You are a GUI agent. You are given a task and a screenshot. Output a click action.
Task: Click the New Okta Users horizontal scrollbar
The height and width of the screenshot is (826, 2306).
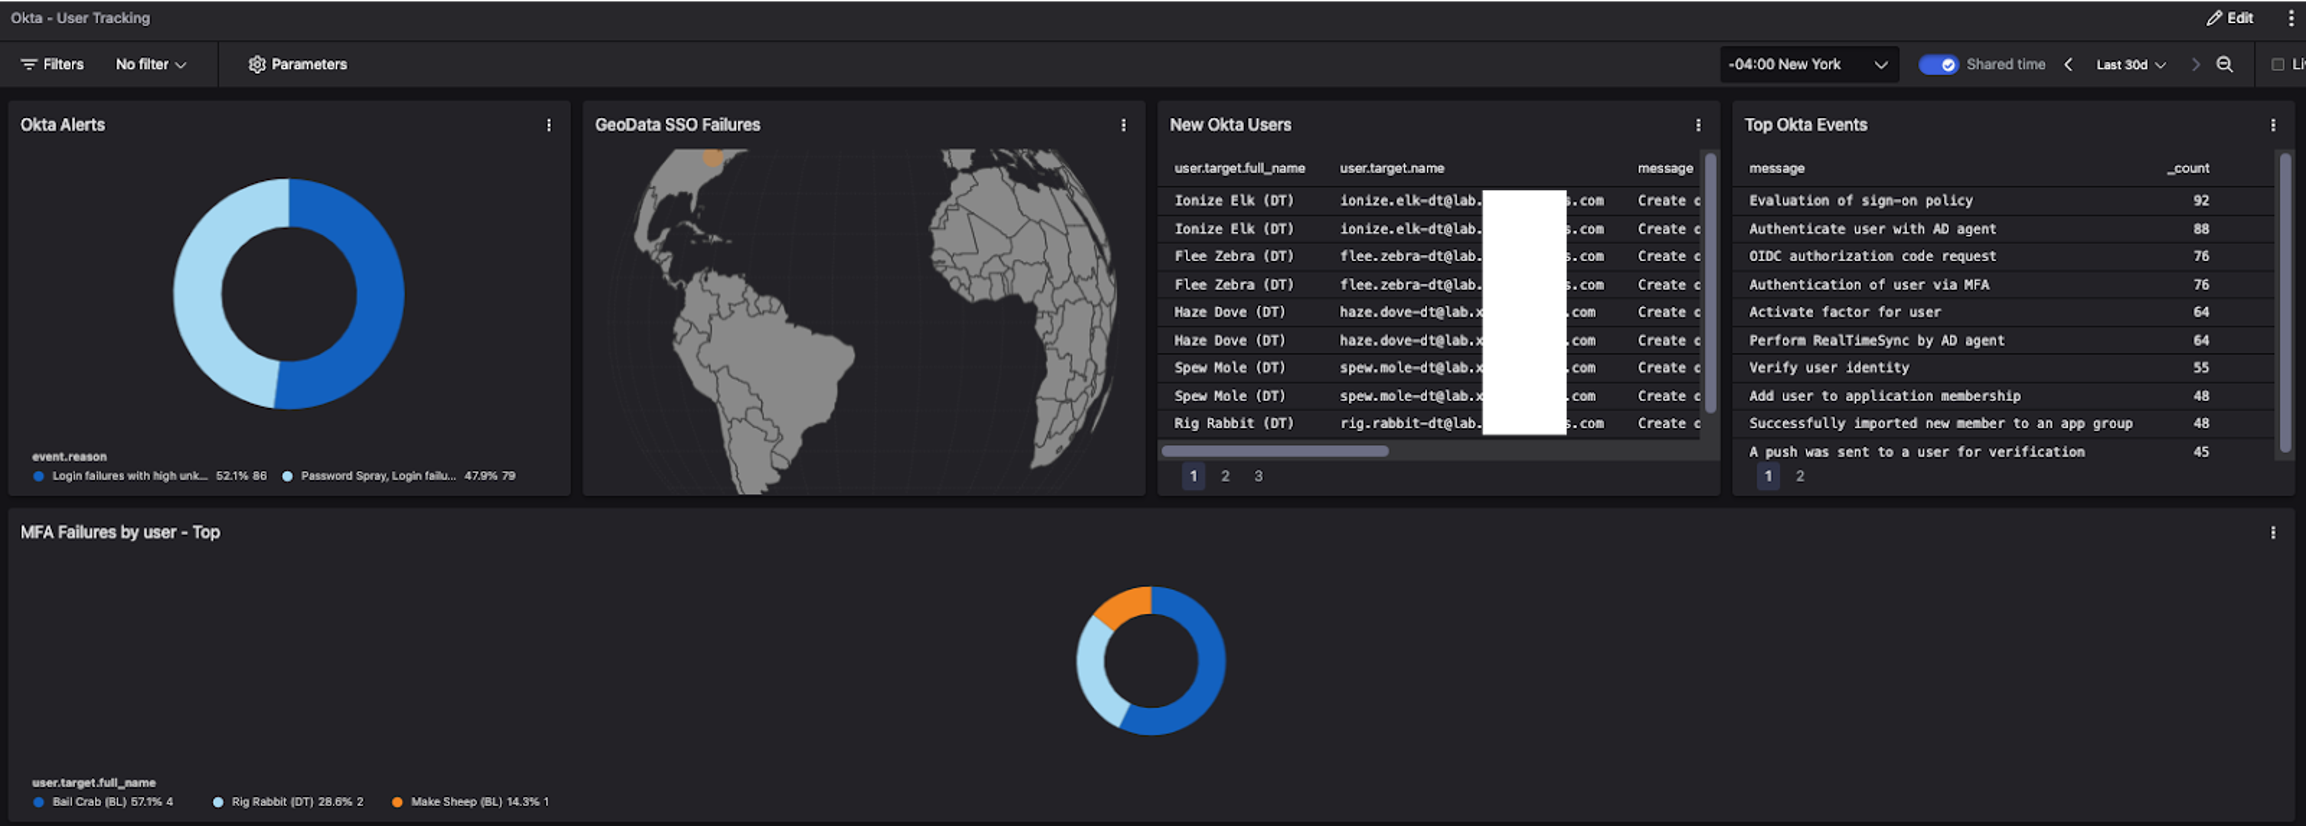pyautogui.click(x=1275, y=451)
